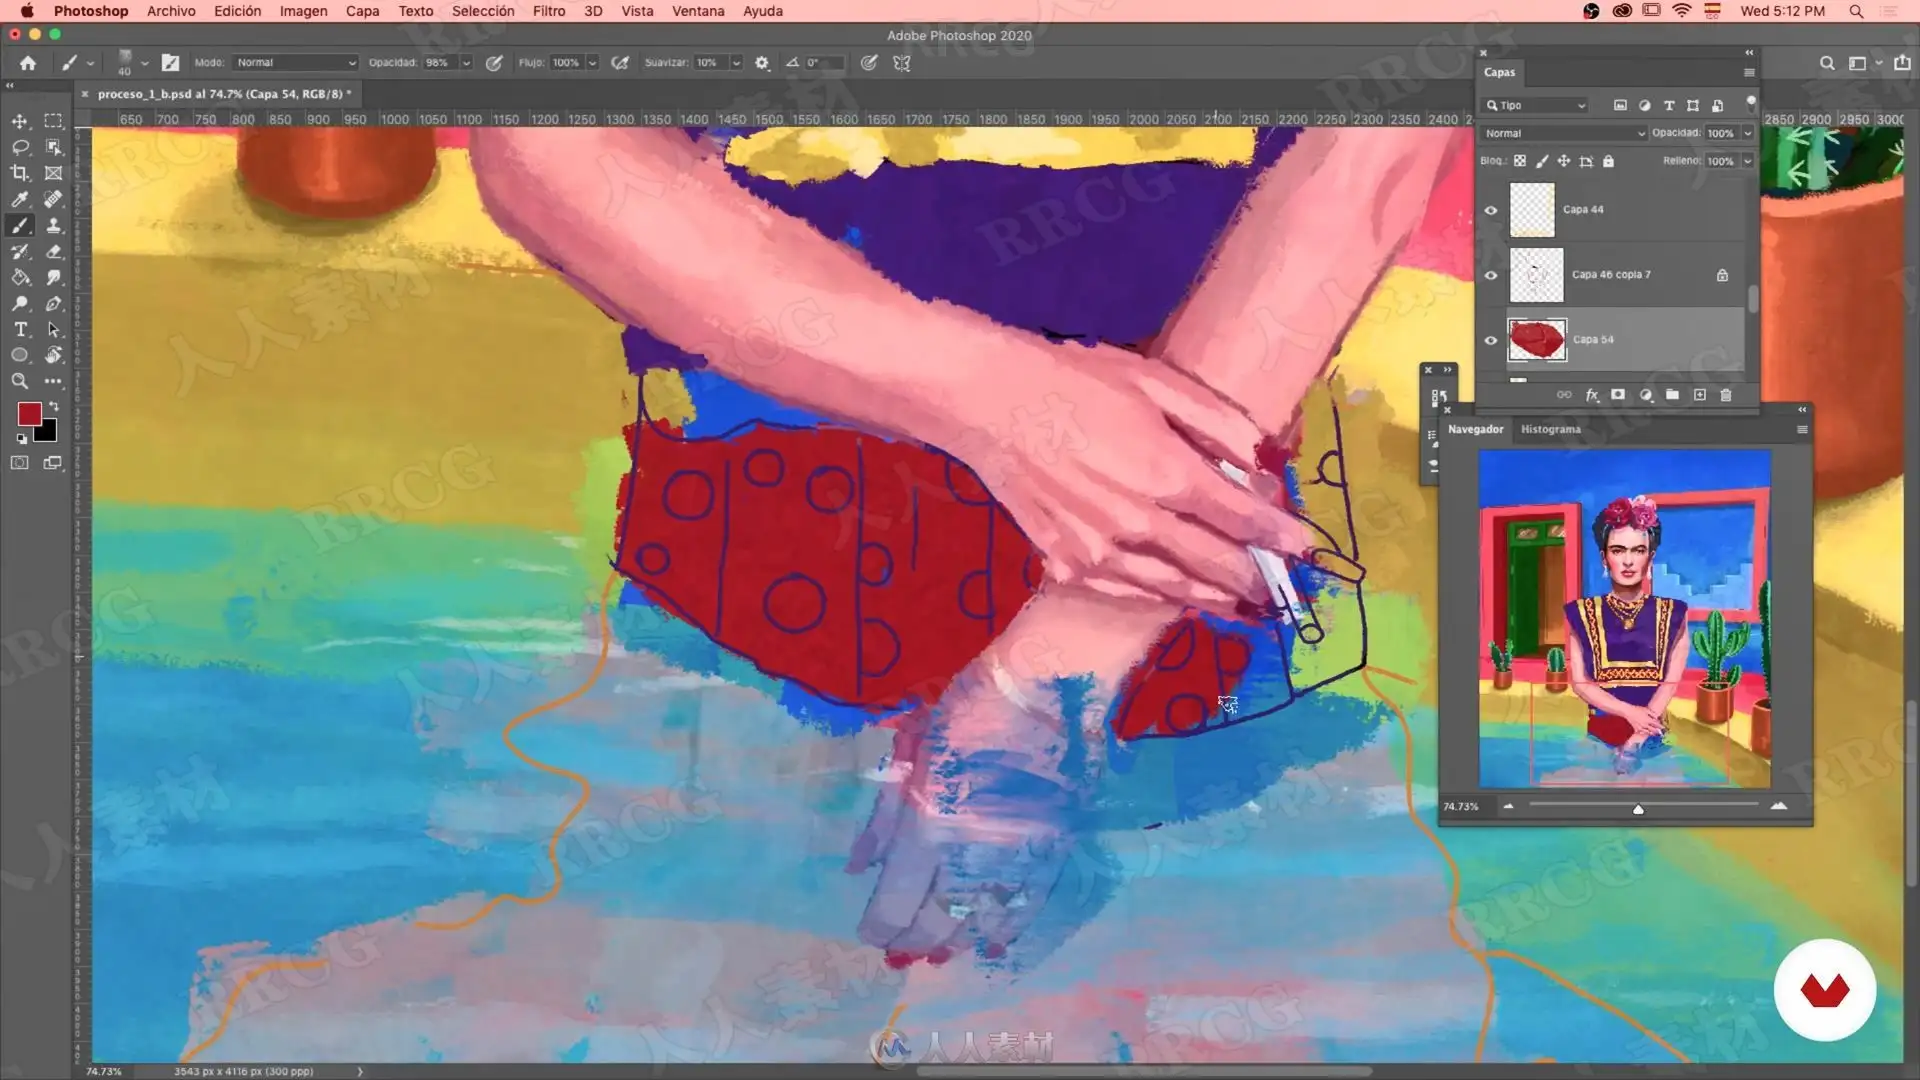Switch to the Histograma tab
Viewport: 1920px width, 1080px height.
[1550, 429]
